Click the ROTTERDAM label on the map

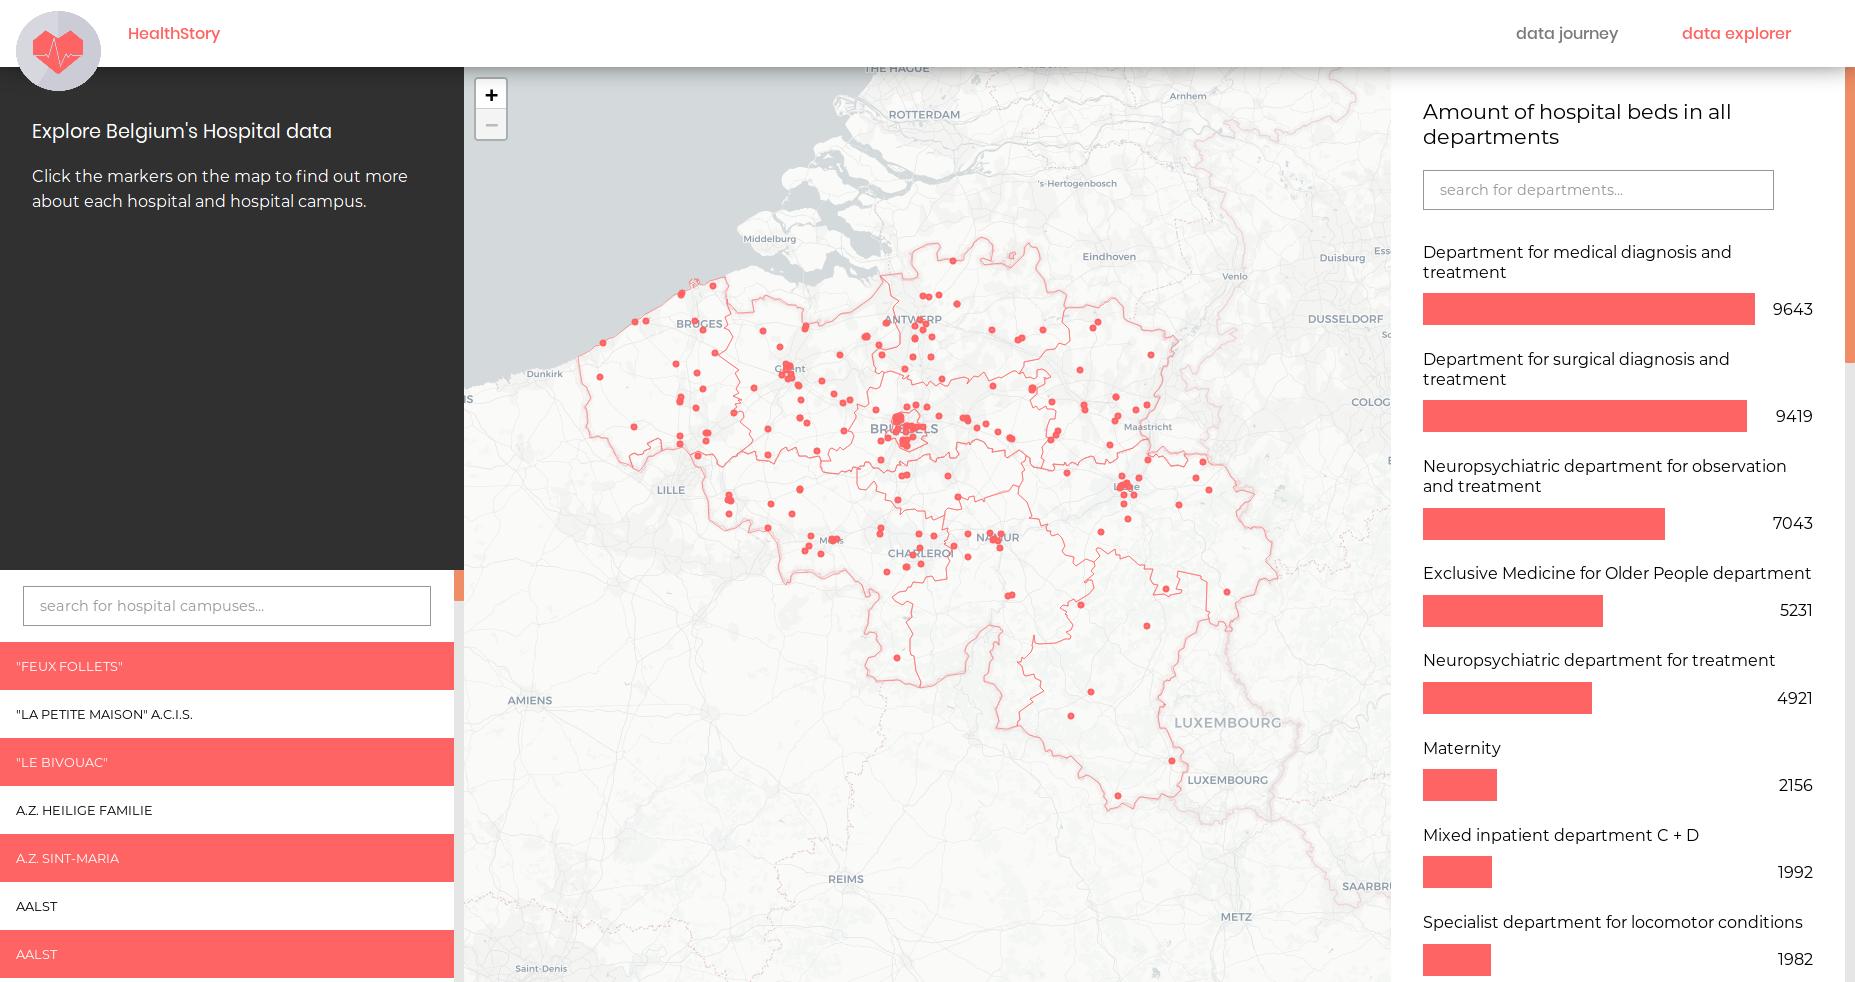(x=924, y=115)
